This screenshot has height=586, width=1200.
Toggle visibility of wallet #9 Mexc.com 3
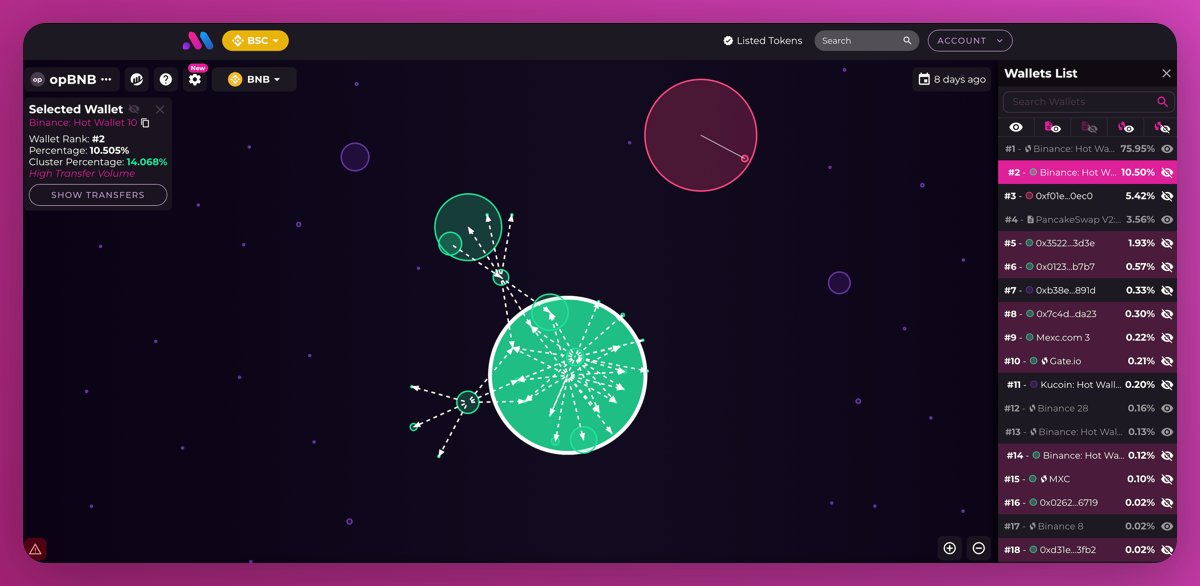pos(1166,337)
